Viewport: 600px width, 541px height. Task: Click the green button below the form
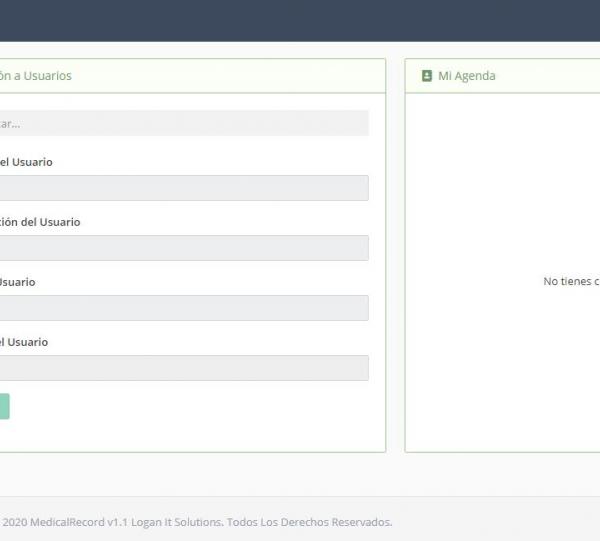click(x=5, y=406)
